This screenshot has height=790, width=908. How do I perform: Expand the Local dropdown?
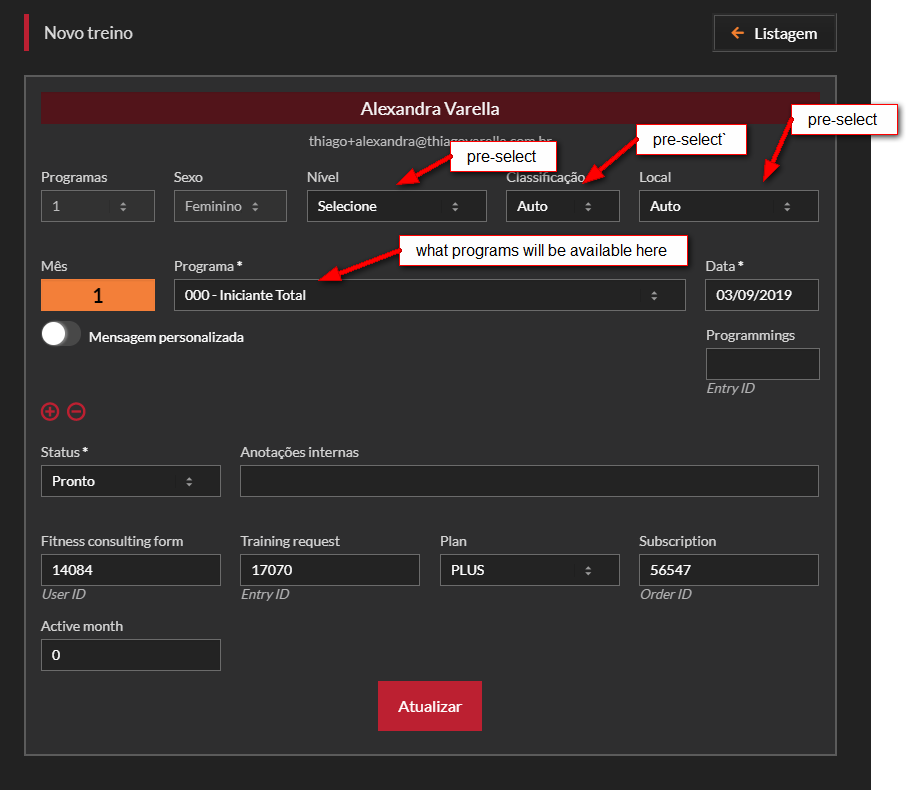pos(728,206)
